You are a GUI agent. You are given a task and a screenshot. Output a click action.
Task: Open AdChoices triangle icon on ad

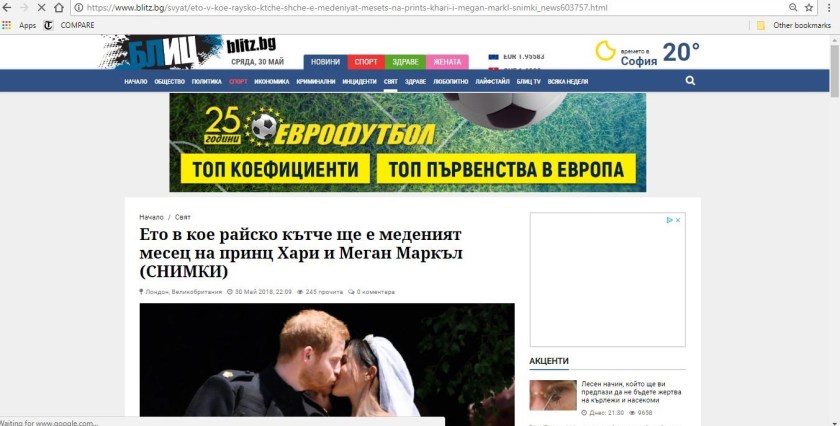point(670,220)
